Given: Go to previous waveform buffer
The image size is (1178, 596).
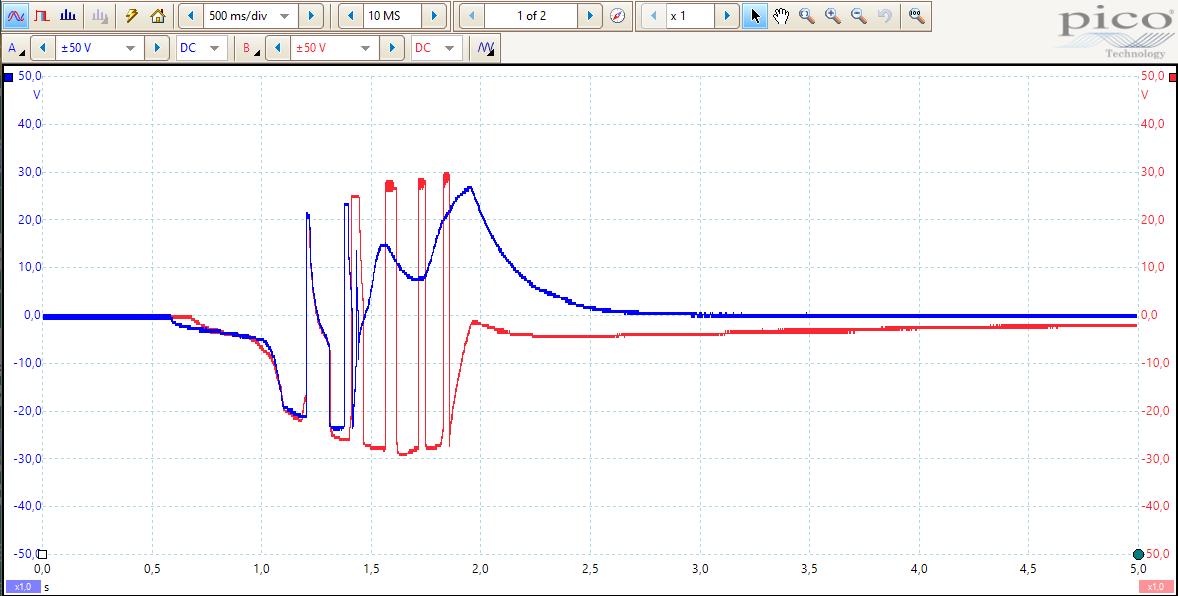Looking at the screenshot, I should pyautogui.click(x=472, y=15).
